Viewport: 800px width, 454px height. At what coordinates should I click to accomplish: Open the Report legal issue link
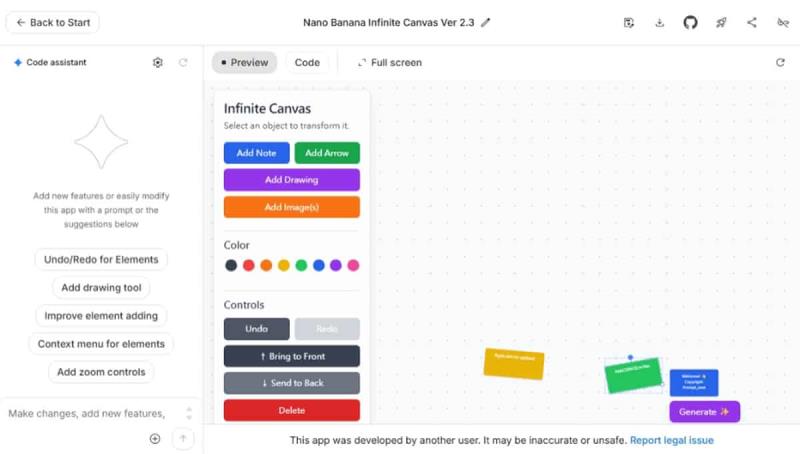click(671, 440)
